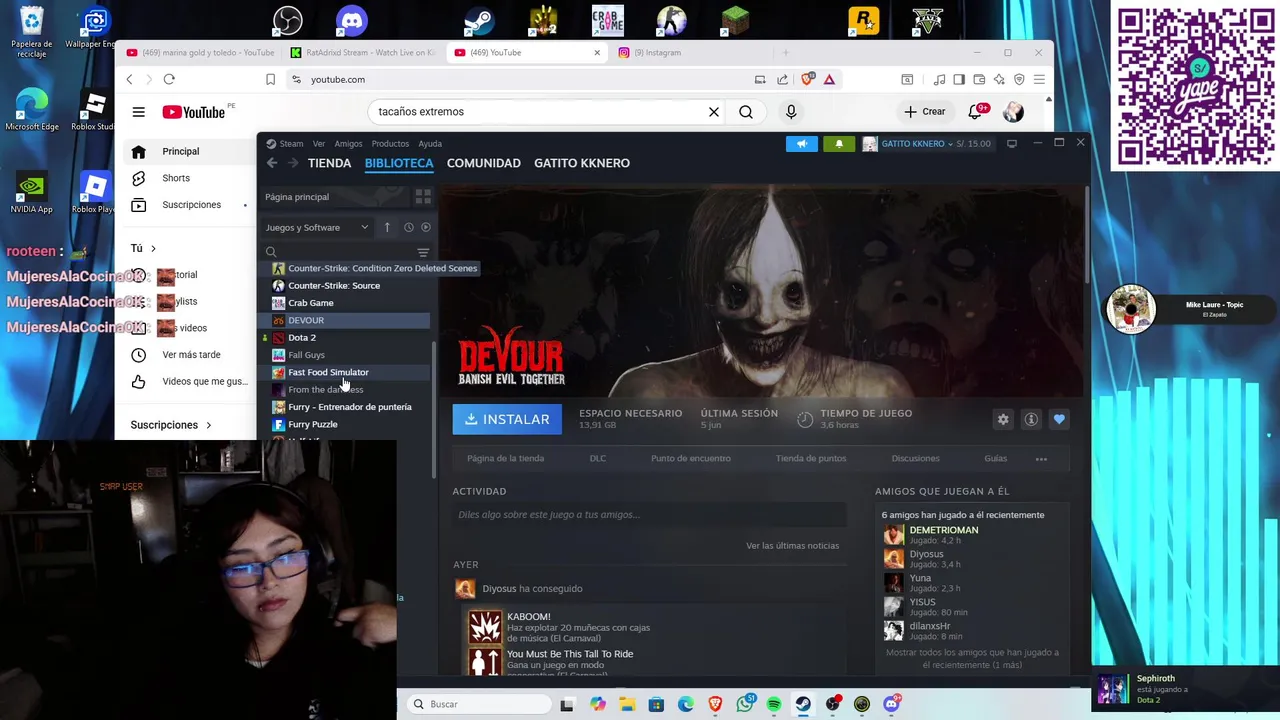Image resolution: width=1280 pixels, height=720 pixels.
Task: Toggle ready-to-play filter icon in library
Action: pos(426,227)
